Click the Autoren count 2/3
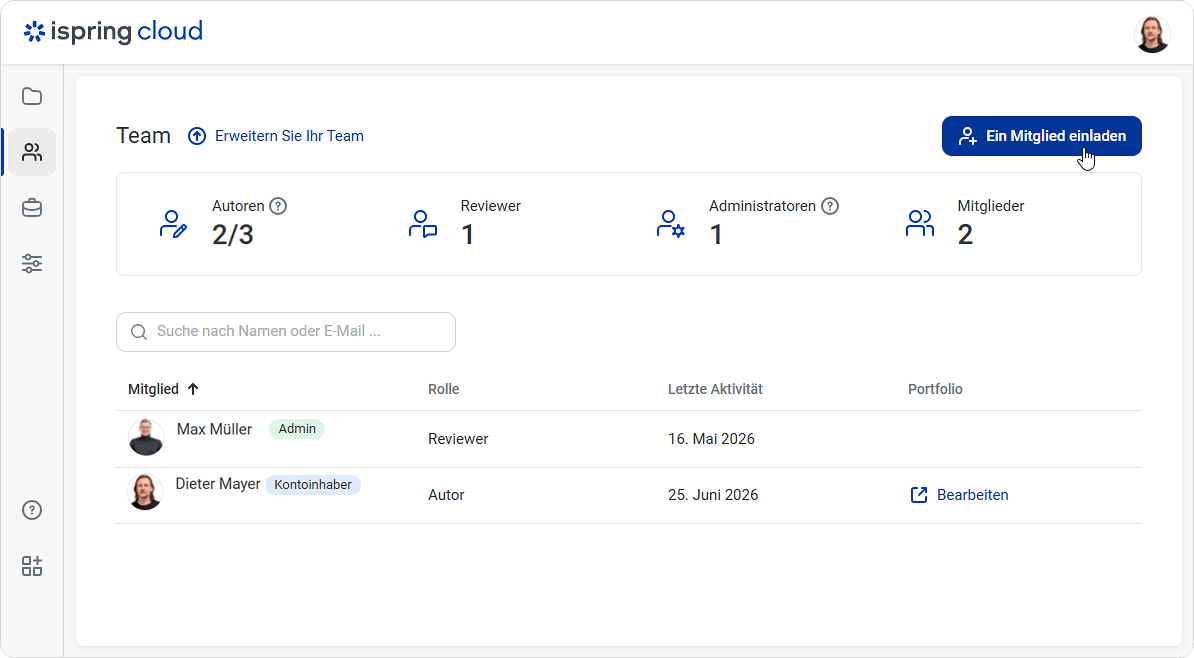The image size is (1194, 658). [232, 235]
